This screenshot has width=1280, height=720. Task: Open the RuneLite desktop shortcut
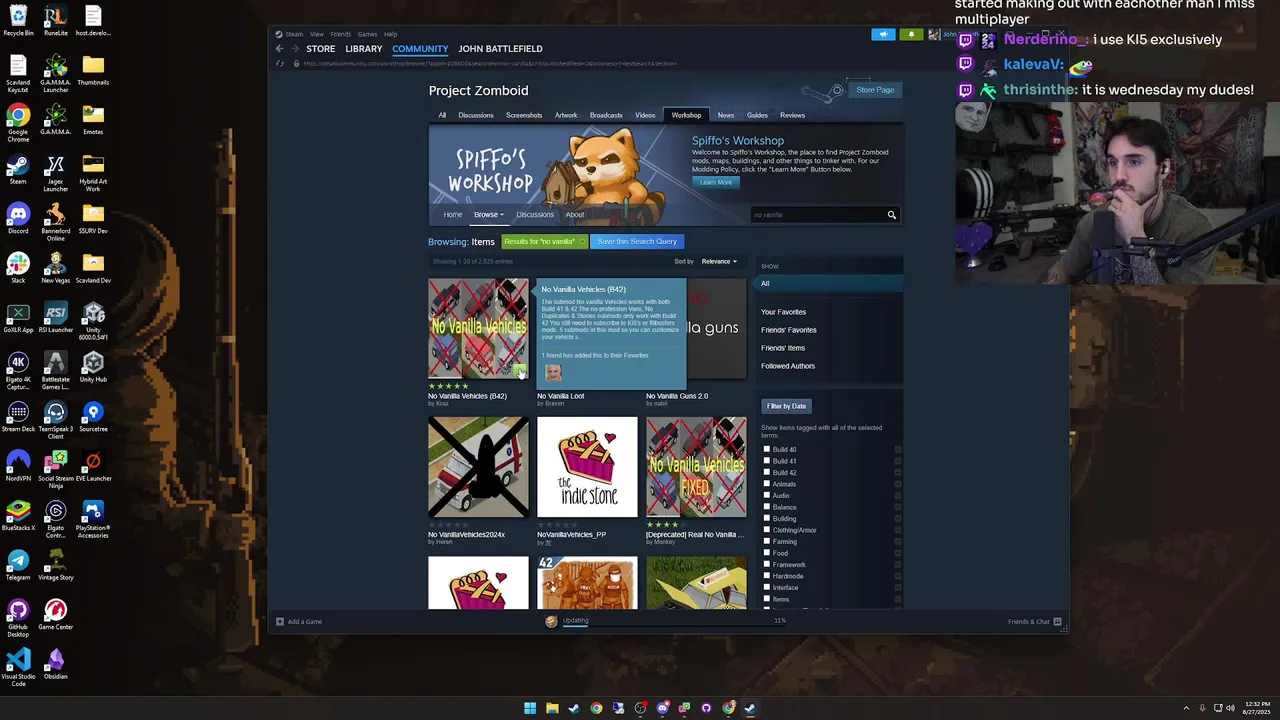click(x=56, y=20)
